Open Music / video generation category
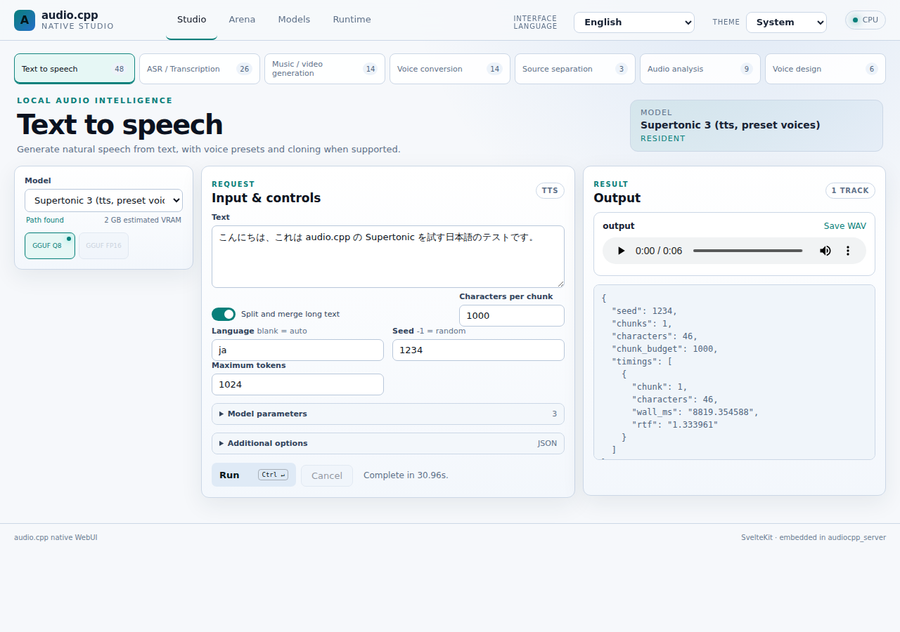 pos(325,69)
